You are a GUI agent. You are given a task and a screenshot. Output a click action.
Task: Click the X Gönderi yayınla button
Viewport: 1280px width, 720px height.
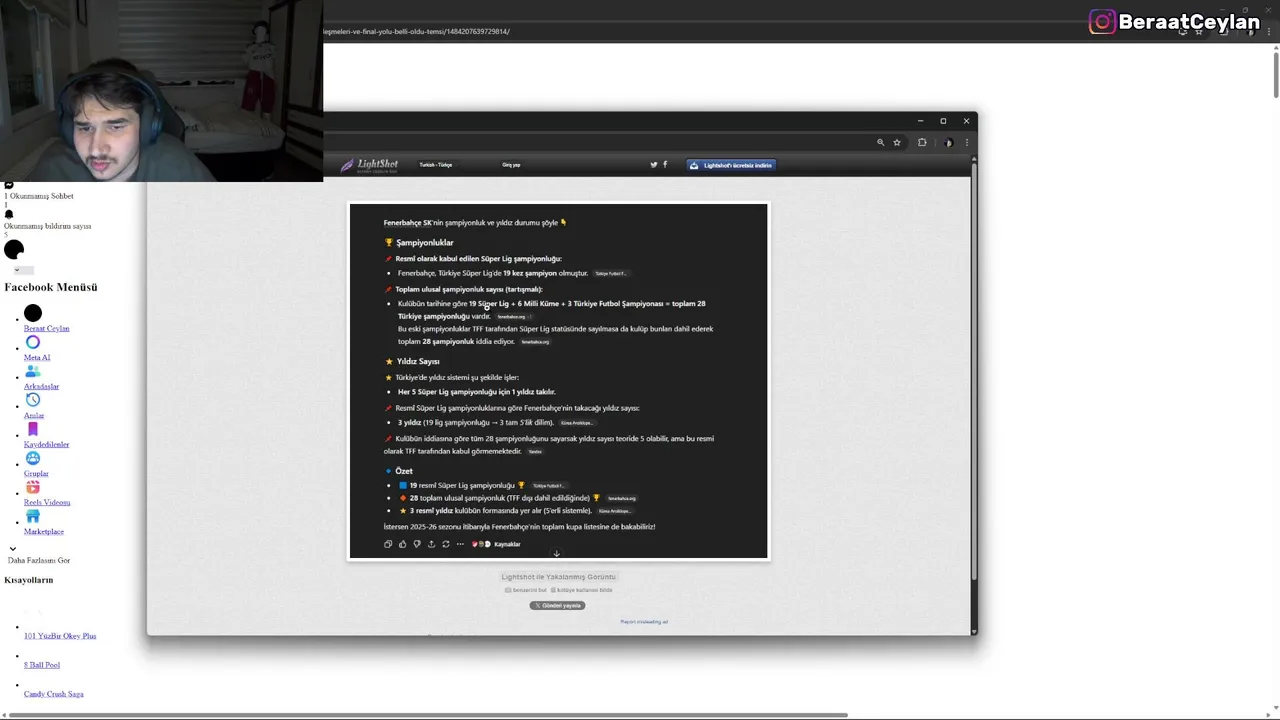(x=557, y=605)
